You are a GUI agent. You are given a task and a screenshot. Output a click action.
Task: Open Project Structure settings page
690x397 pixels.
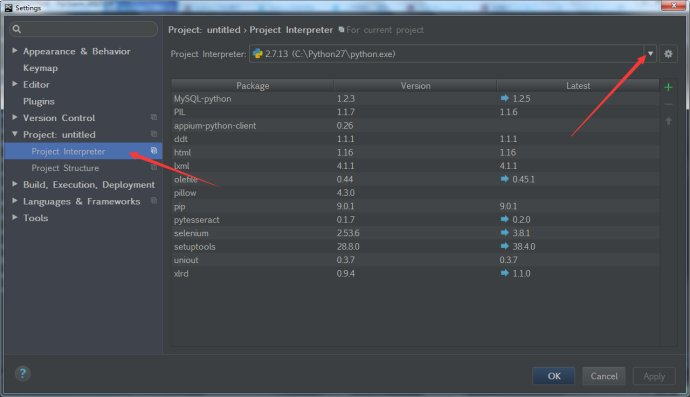pyautogui.click(x=65, y=168)
